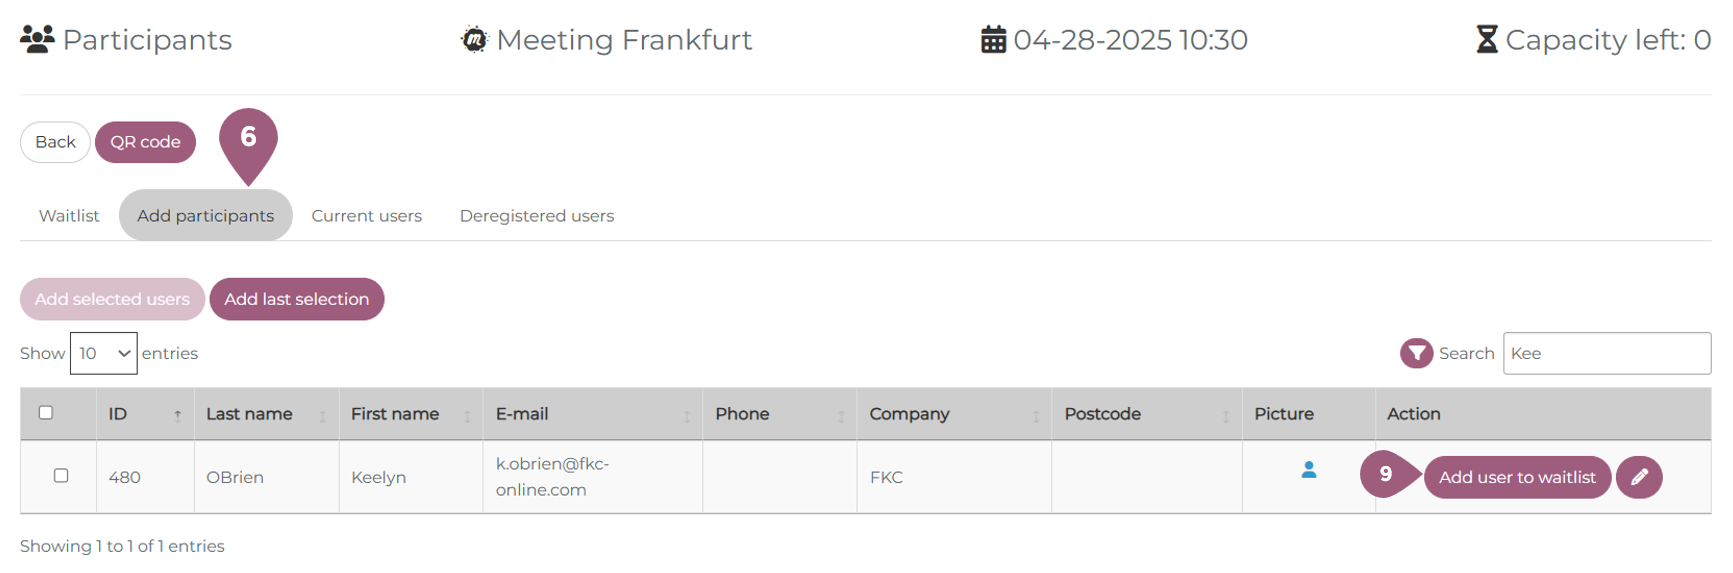Go to the Deregistered users tab
Screen dimensions: 1733x573
click(x=536, y=216)
